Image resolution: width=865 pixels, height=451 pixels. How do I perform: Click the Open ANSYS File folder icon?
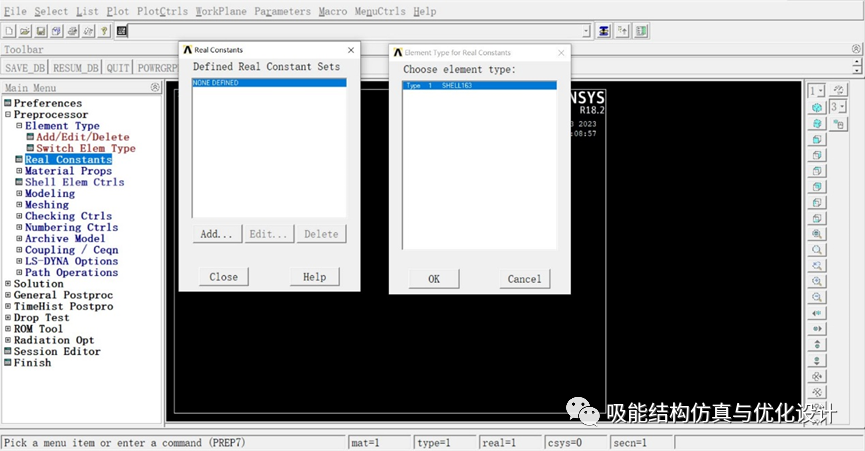click(x=25, y=31)
